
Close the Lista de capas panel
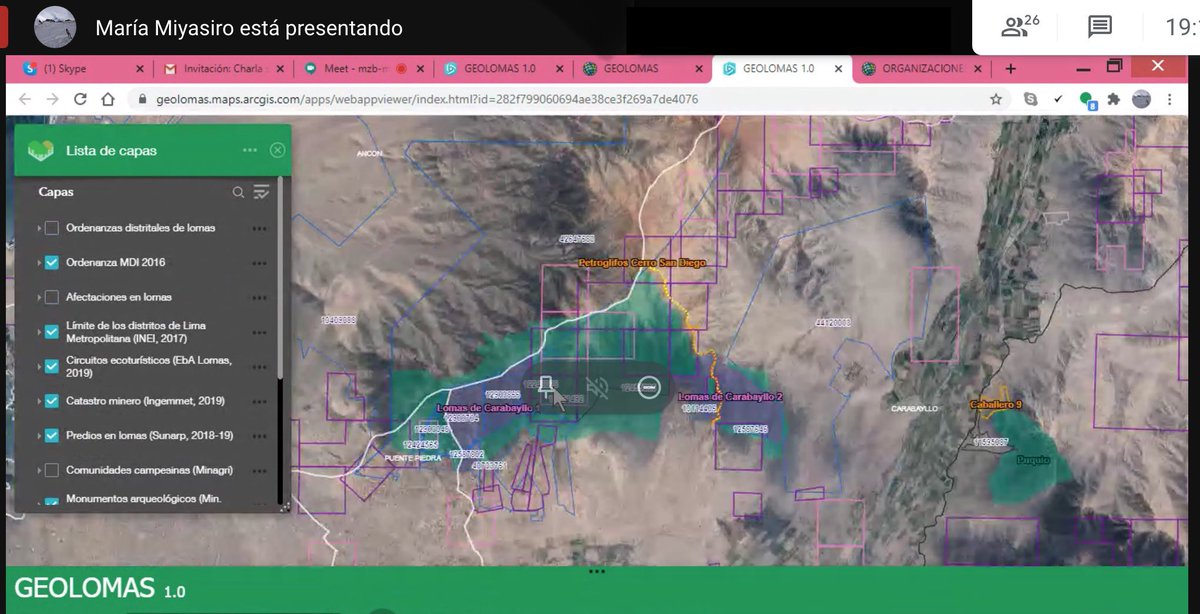click(x=278, y=150)
